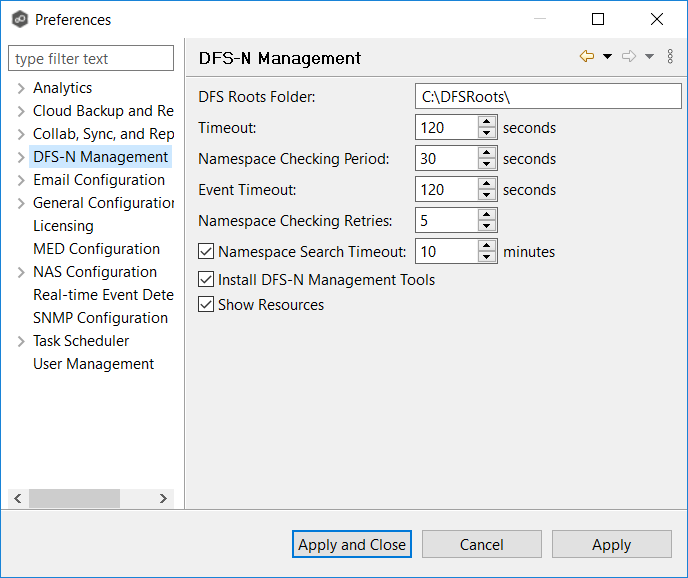
Task: Decrease the Namespace Checking Retries value
Action: pos(487,226)
